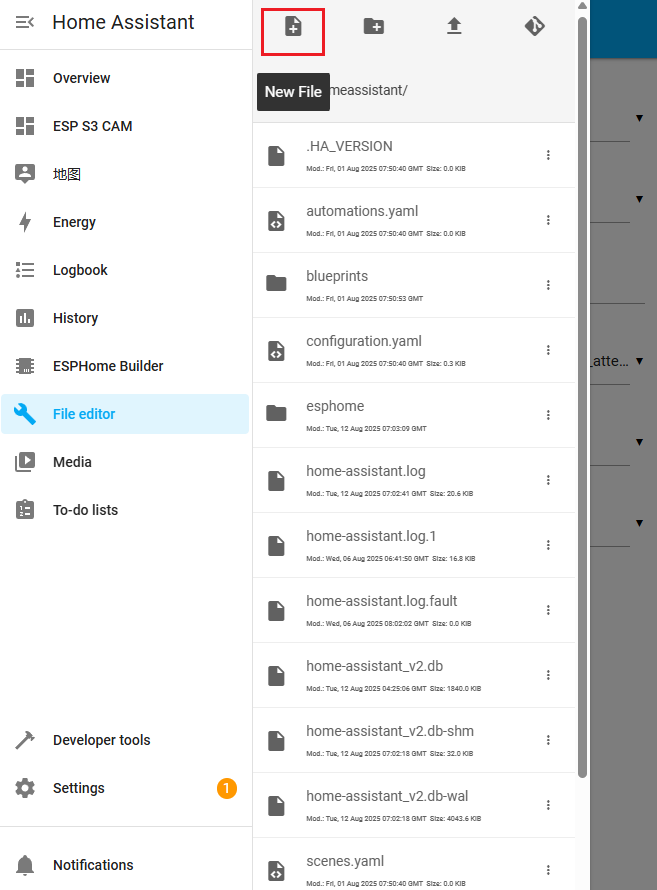Open the Media panel
657x890 pixels.
click(x=125, y=462)
